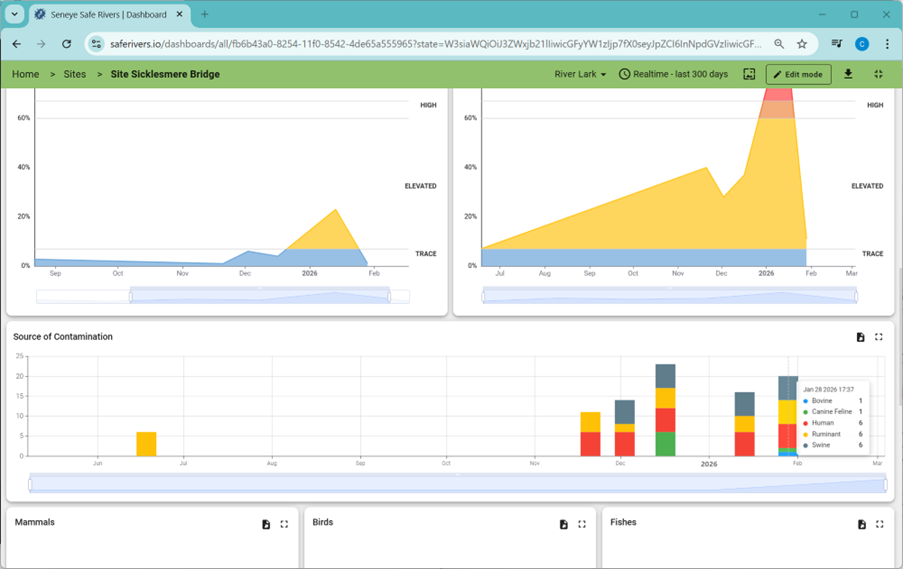The height and width of the screenshot is (569, 903).
Task: Click the June yellow Ruminant bar
Action: click(146, 444)
